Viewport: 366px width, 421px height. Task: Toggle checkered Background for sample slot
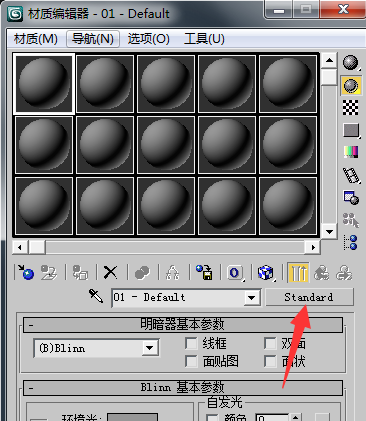(x=351, y=108)
